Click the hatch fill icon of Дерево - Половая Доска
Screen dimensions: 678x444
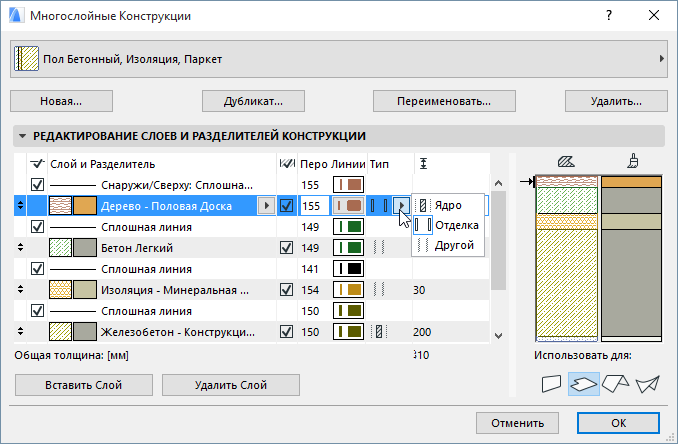pos(60,206)
